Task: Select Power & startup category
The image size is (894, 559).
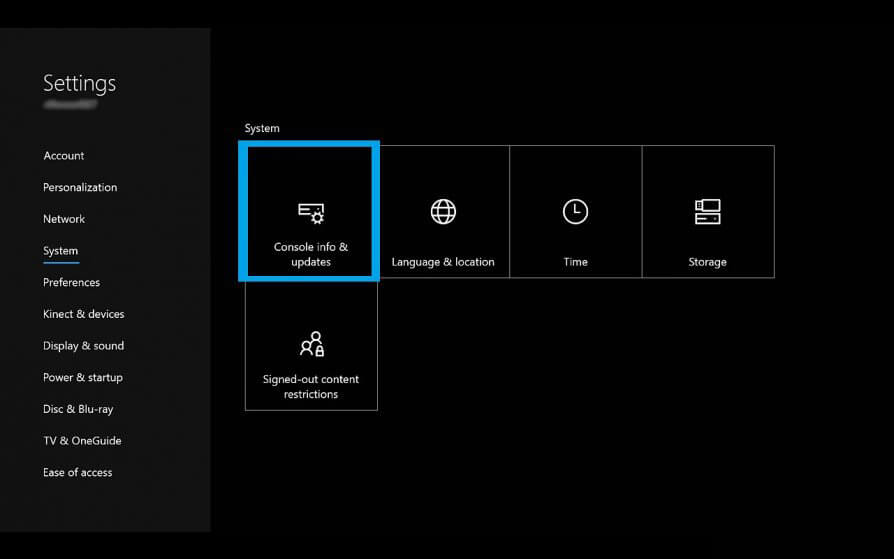Action: tap(83, 378)
